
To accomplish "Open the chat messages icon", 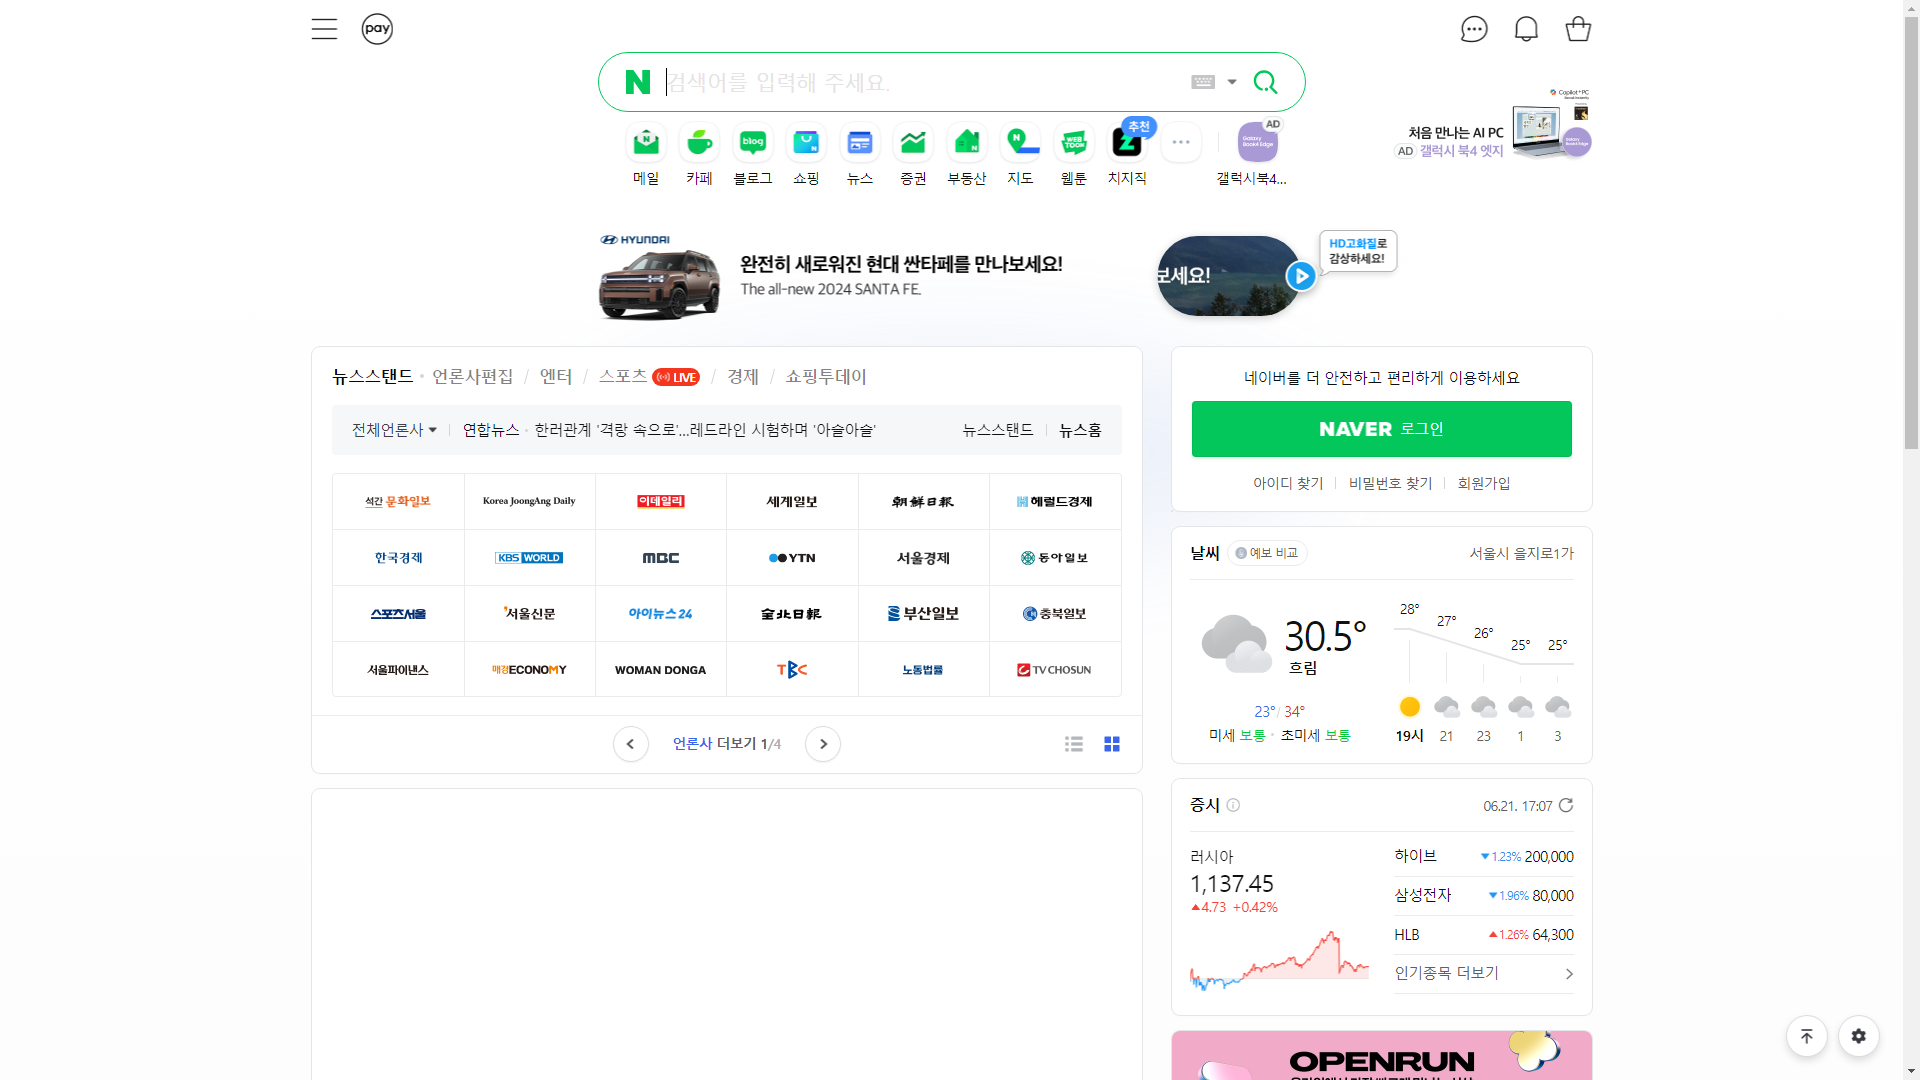I will (x=1474, y=29).
